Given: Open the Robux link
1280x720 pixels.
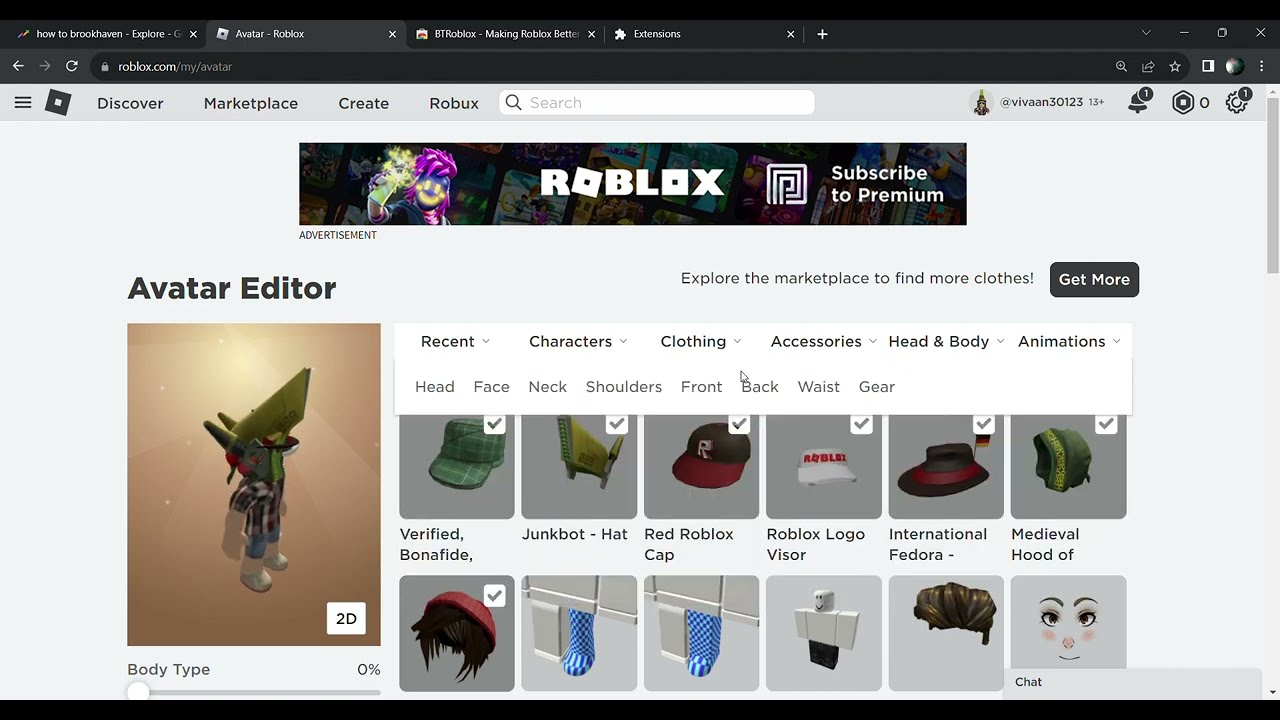Looking at the screenshot, I should (x=454, y=103).
